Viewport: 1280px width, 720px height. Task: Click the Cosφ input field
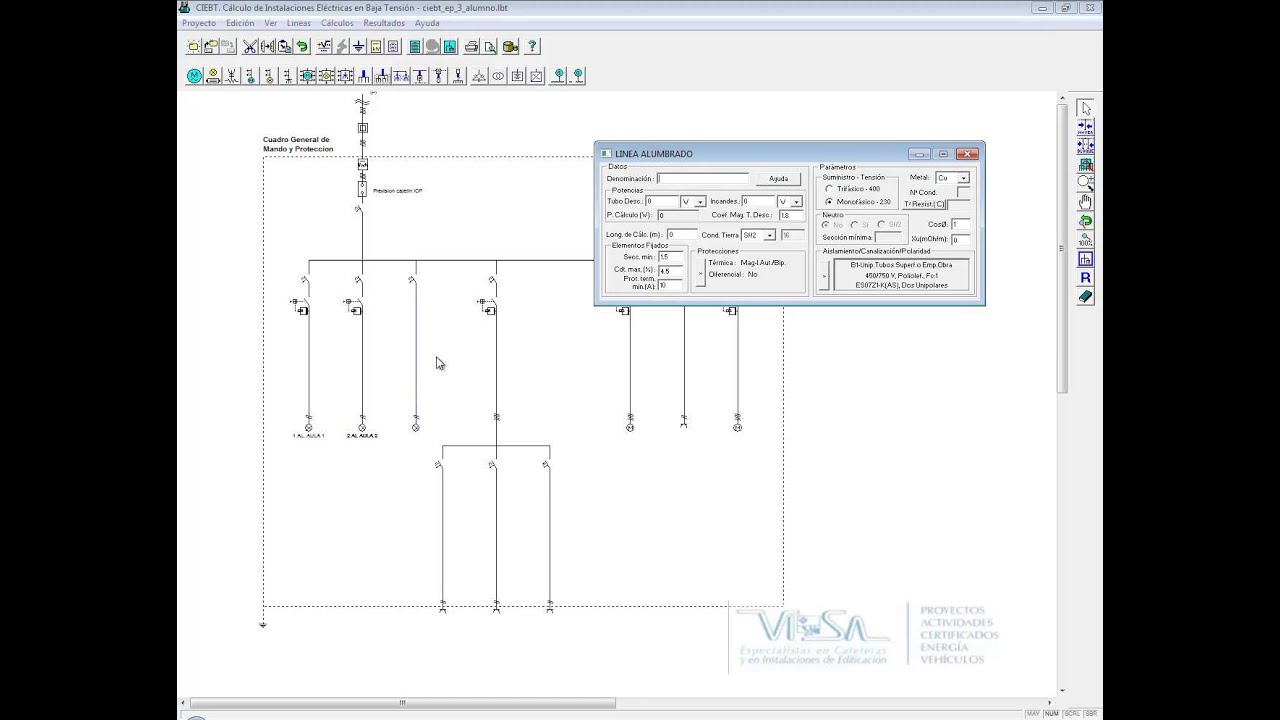tap(961, 225)
